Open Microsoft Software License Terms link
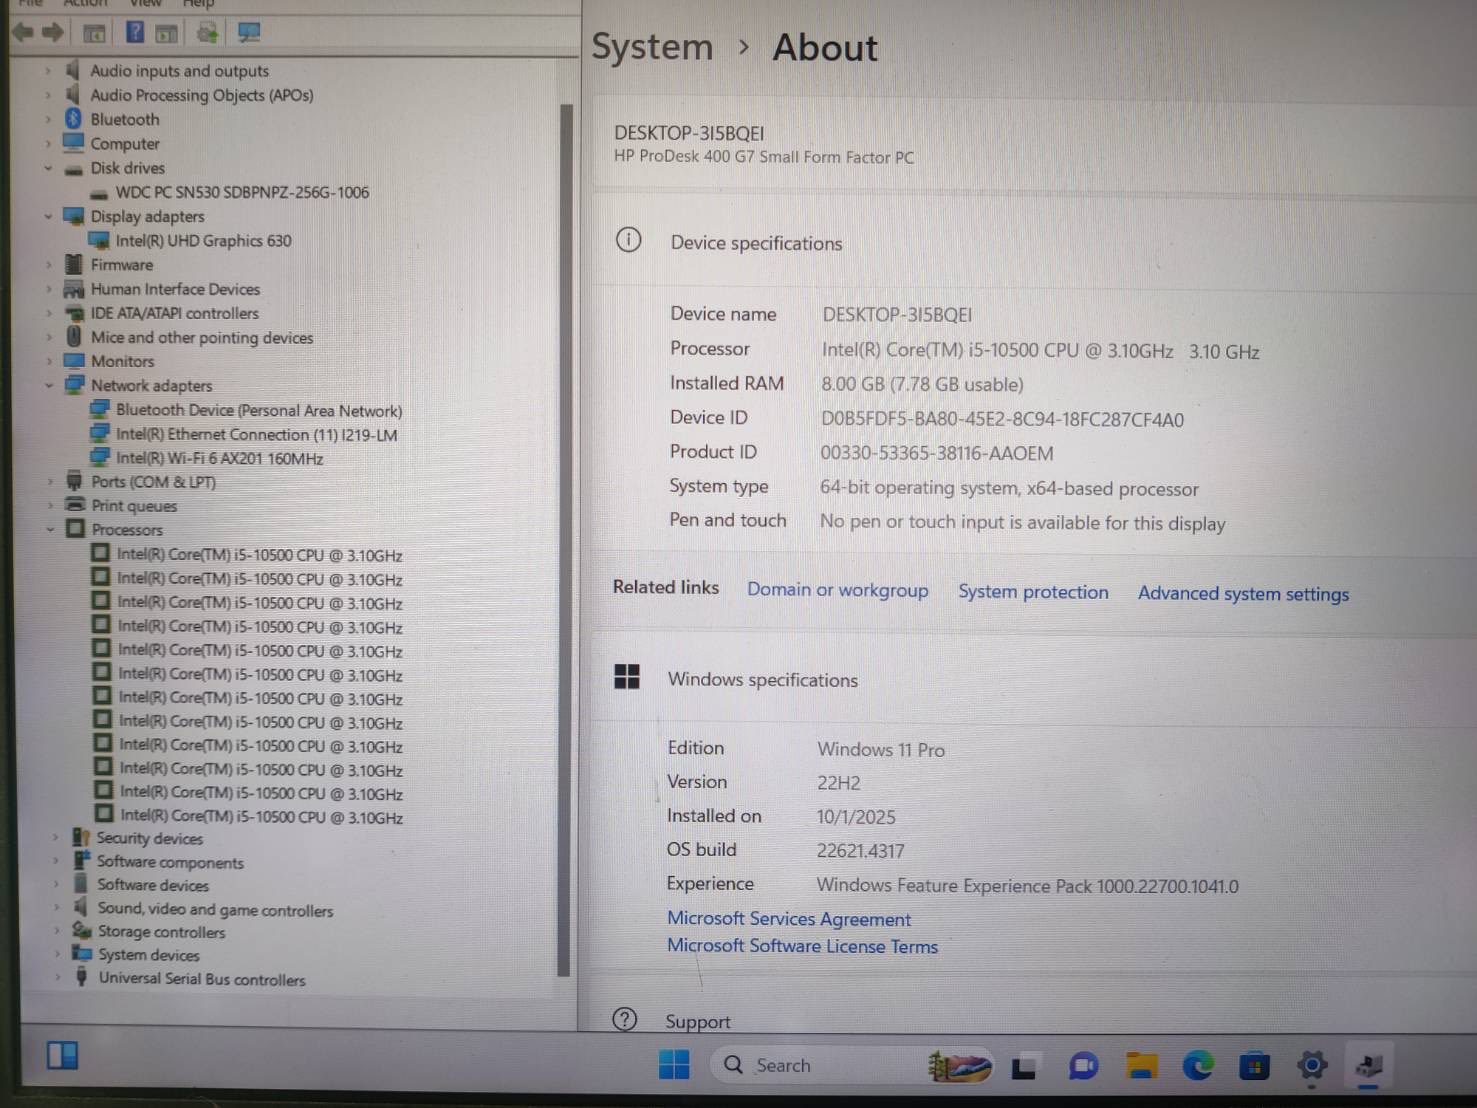The image size is (1477, 1108). click(x=802, y=946)
